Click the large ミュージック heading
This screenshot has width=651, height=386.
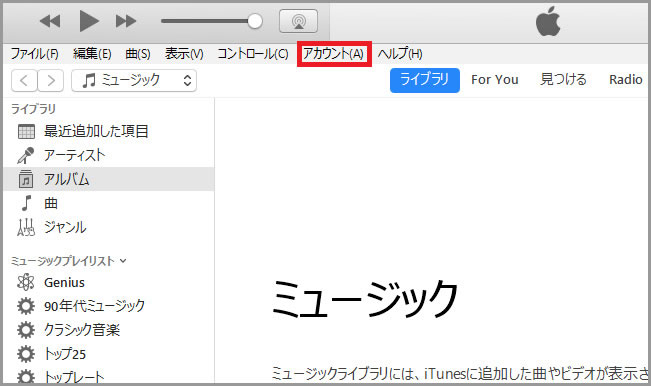click(x=365, y=299)
